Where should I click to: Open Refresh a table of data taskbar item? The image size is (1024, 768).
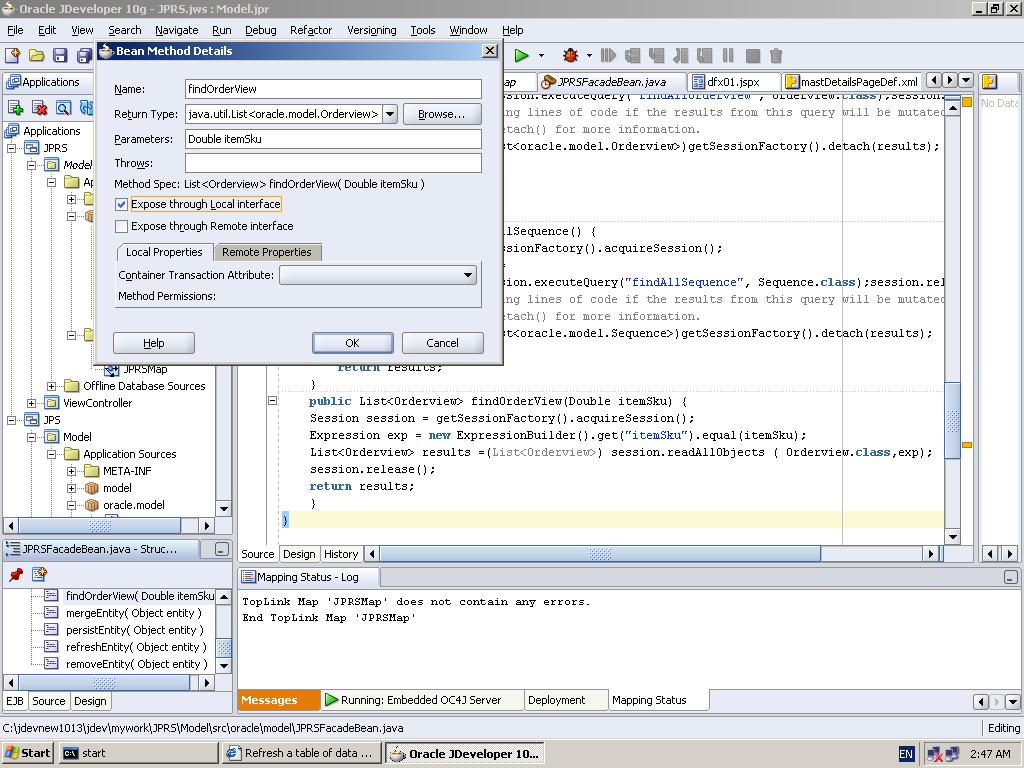(302, 753)
